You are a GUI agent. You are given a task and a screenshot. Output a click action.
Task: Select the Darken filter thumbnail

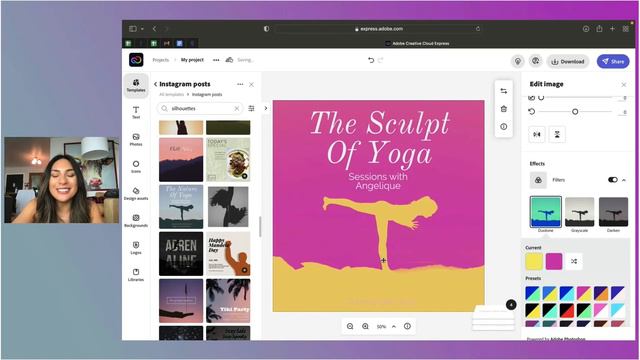coord(613,211)
